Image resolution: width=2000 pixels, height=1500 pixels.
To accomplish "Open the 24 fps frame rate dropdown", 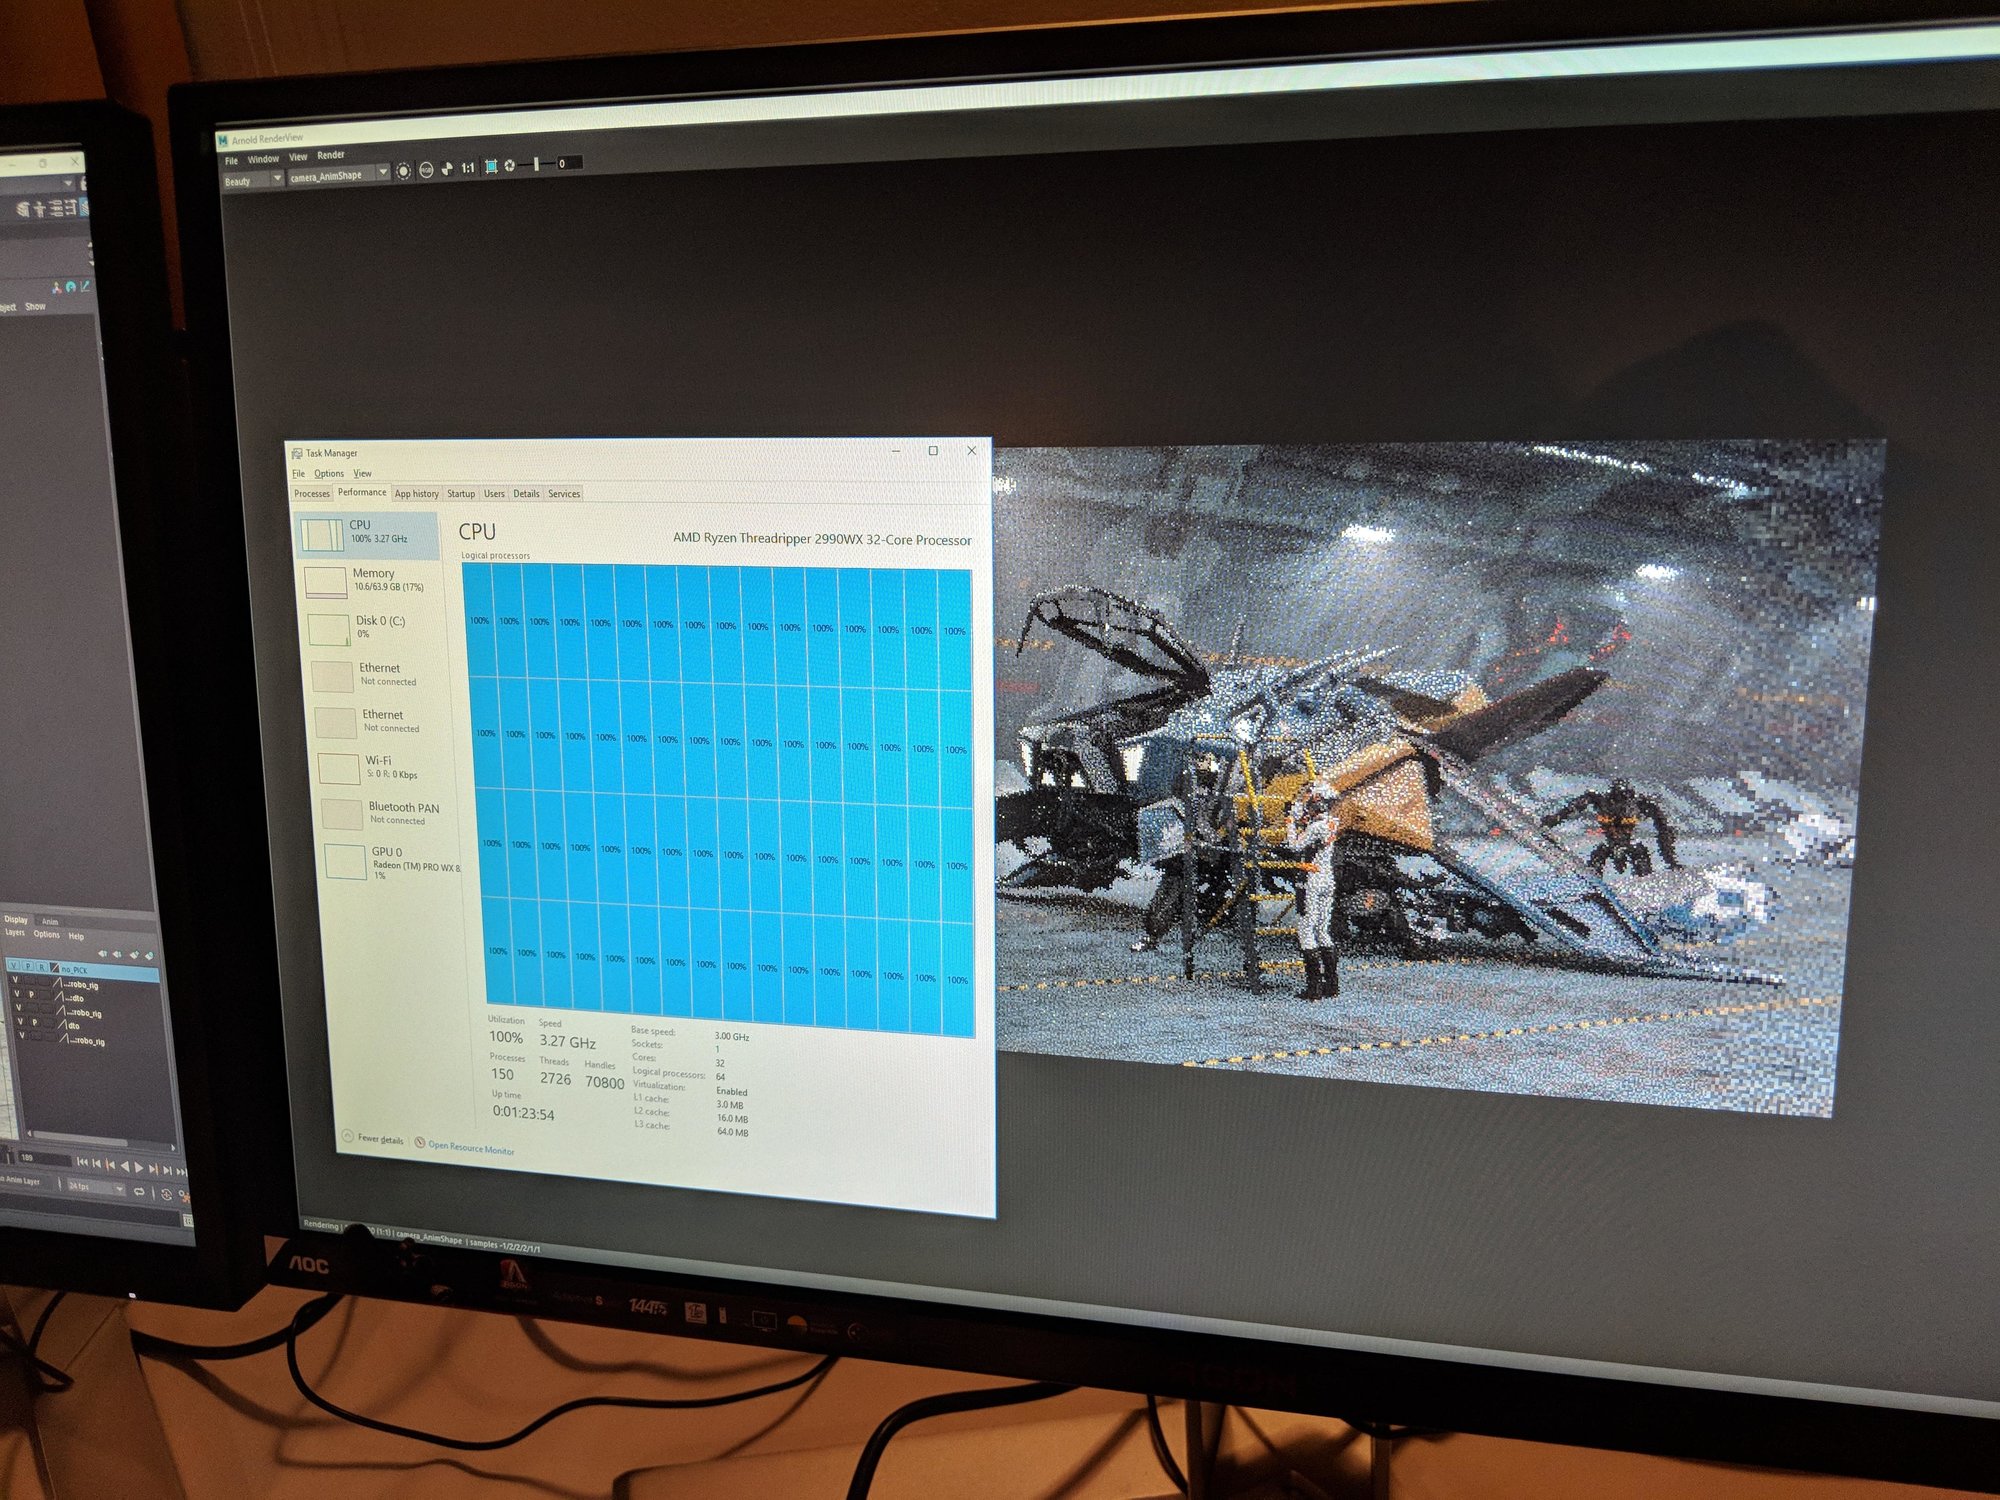I will tap(119, 1189).
